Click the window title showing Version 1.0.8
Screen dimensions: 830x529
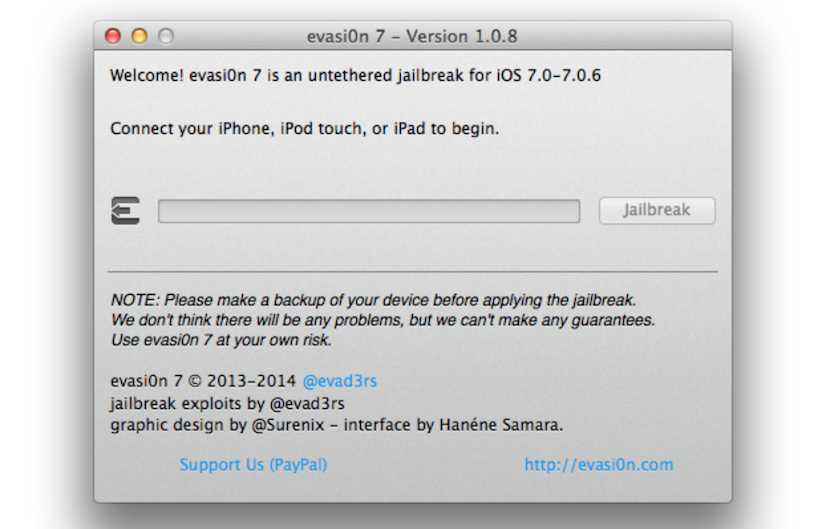tap(412, 36)
